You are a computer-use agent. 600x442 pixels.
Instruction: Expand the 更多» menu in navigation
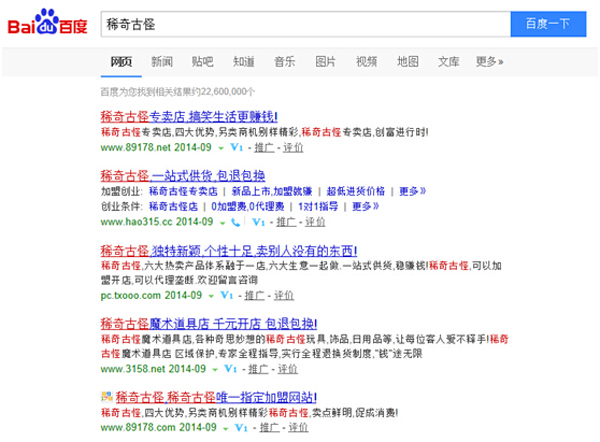489,62
